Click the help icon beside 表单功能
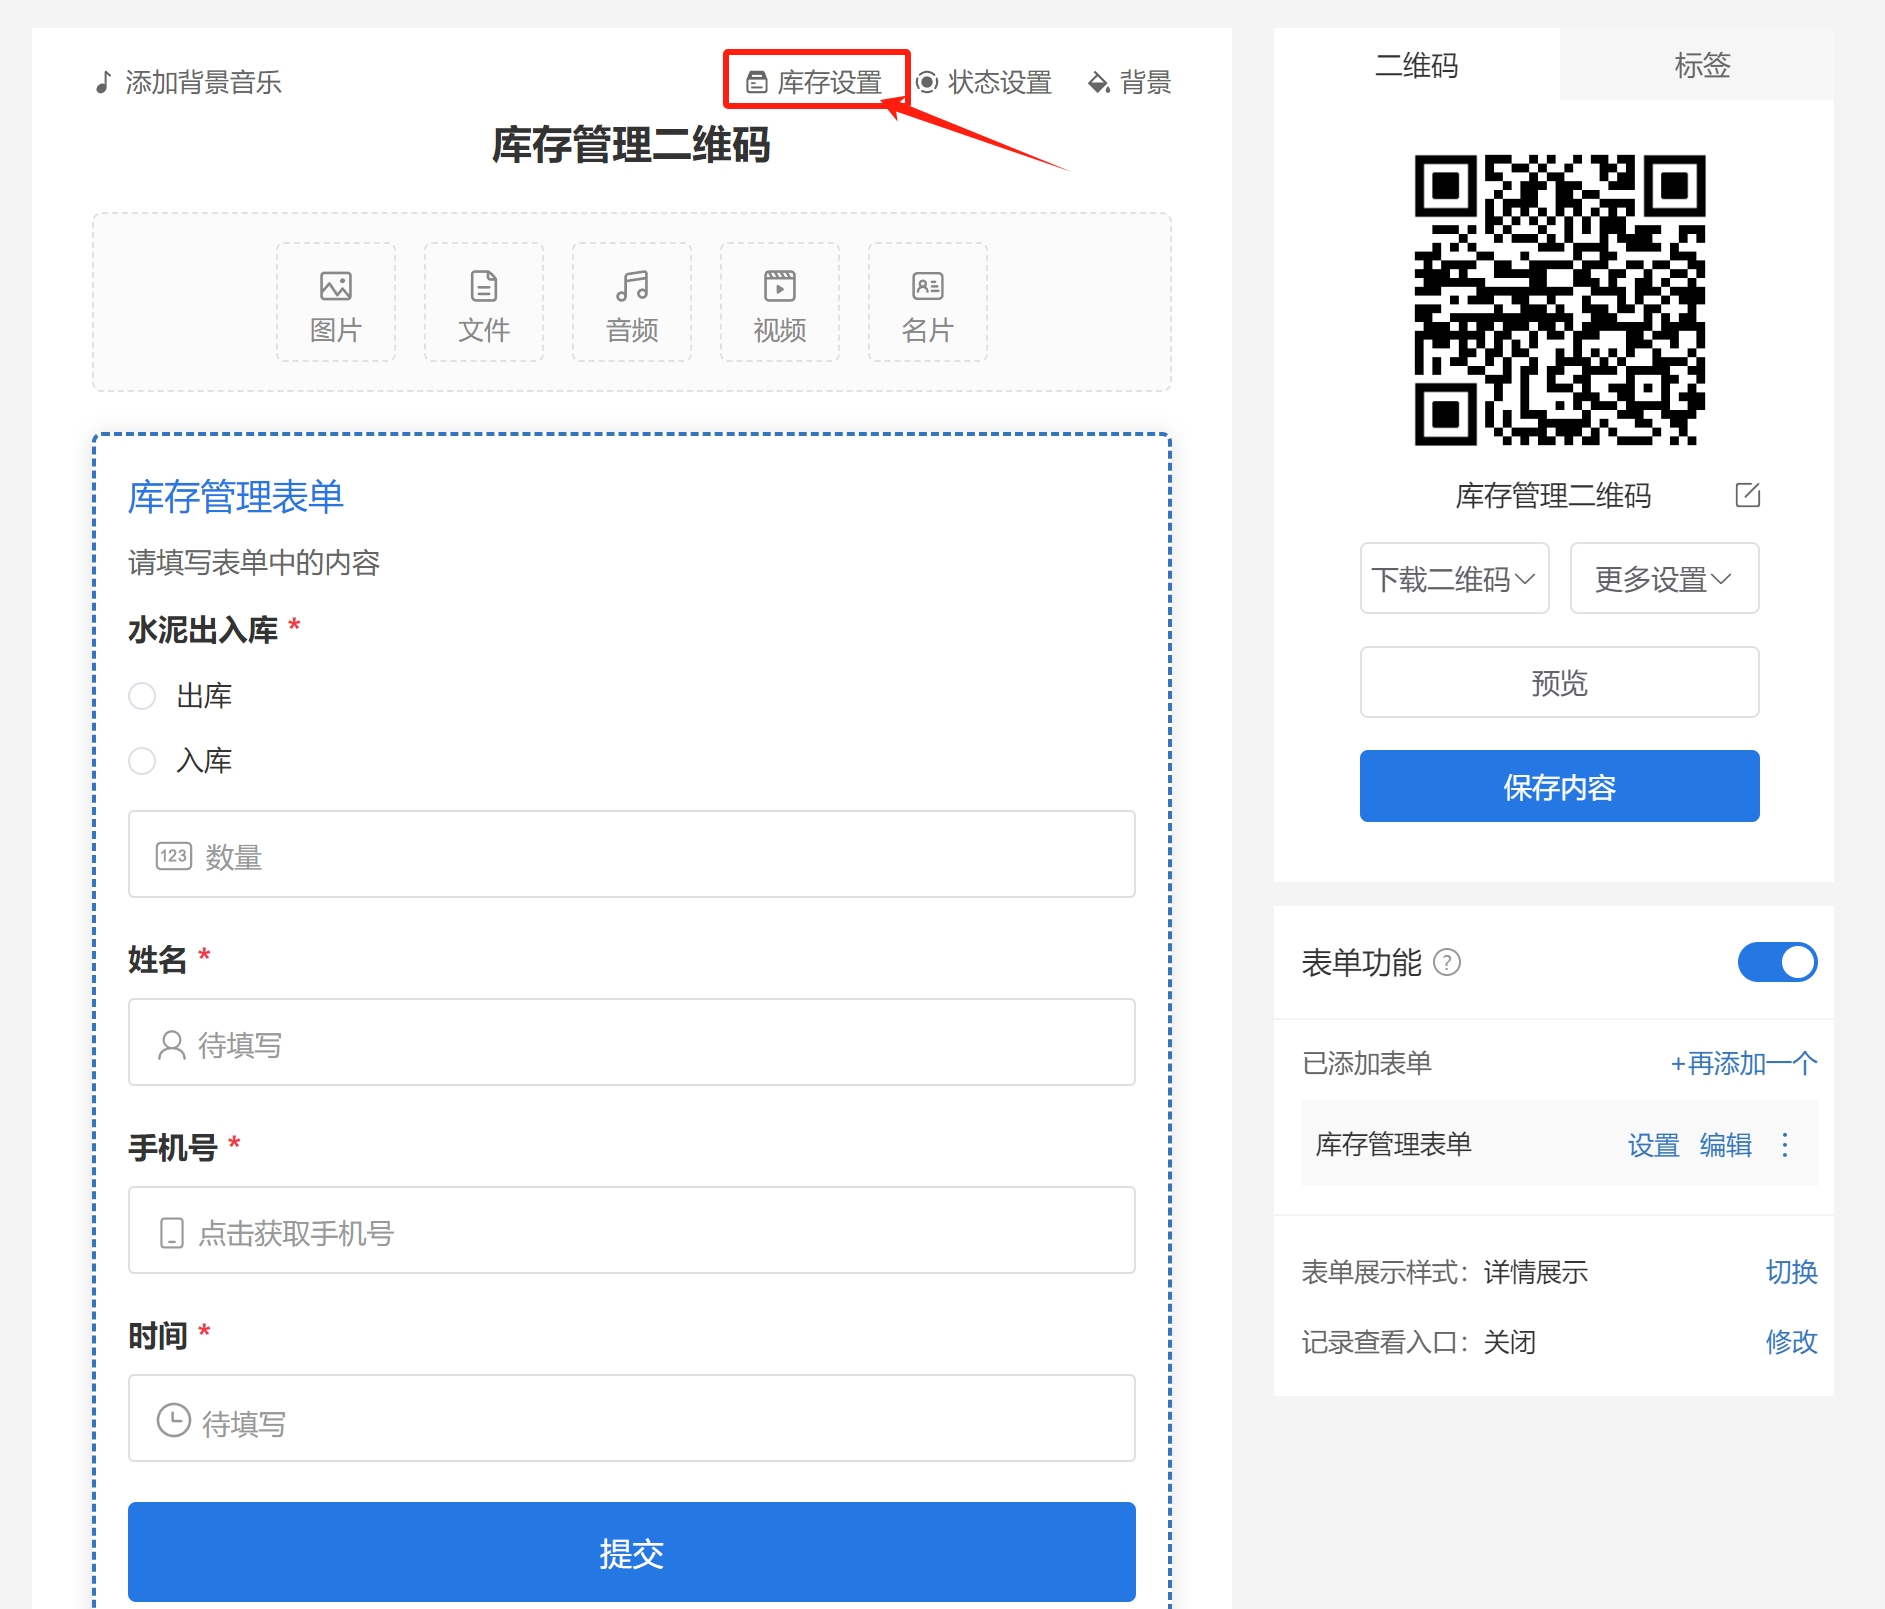Viewport: 1885px width, 1609px height. [x=1447, y=963]
